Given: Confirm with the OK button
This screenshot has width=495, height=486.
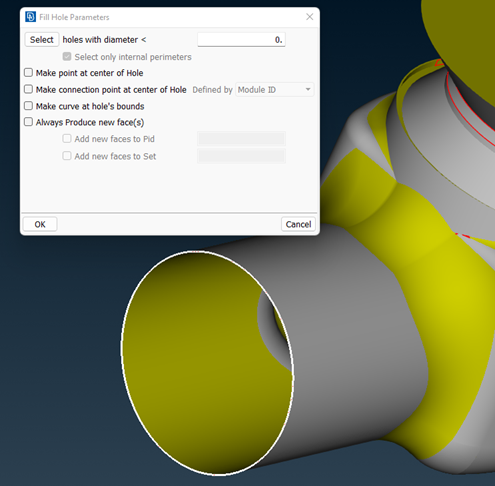Looking at the screenshot, I should tap(40, 224).
